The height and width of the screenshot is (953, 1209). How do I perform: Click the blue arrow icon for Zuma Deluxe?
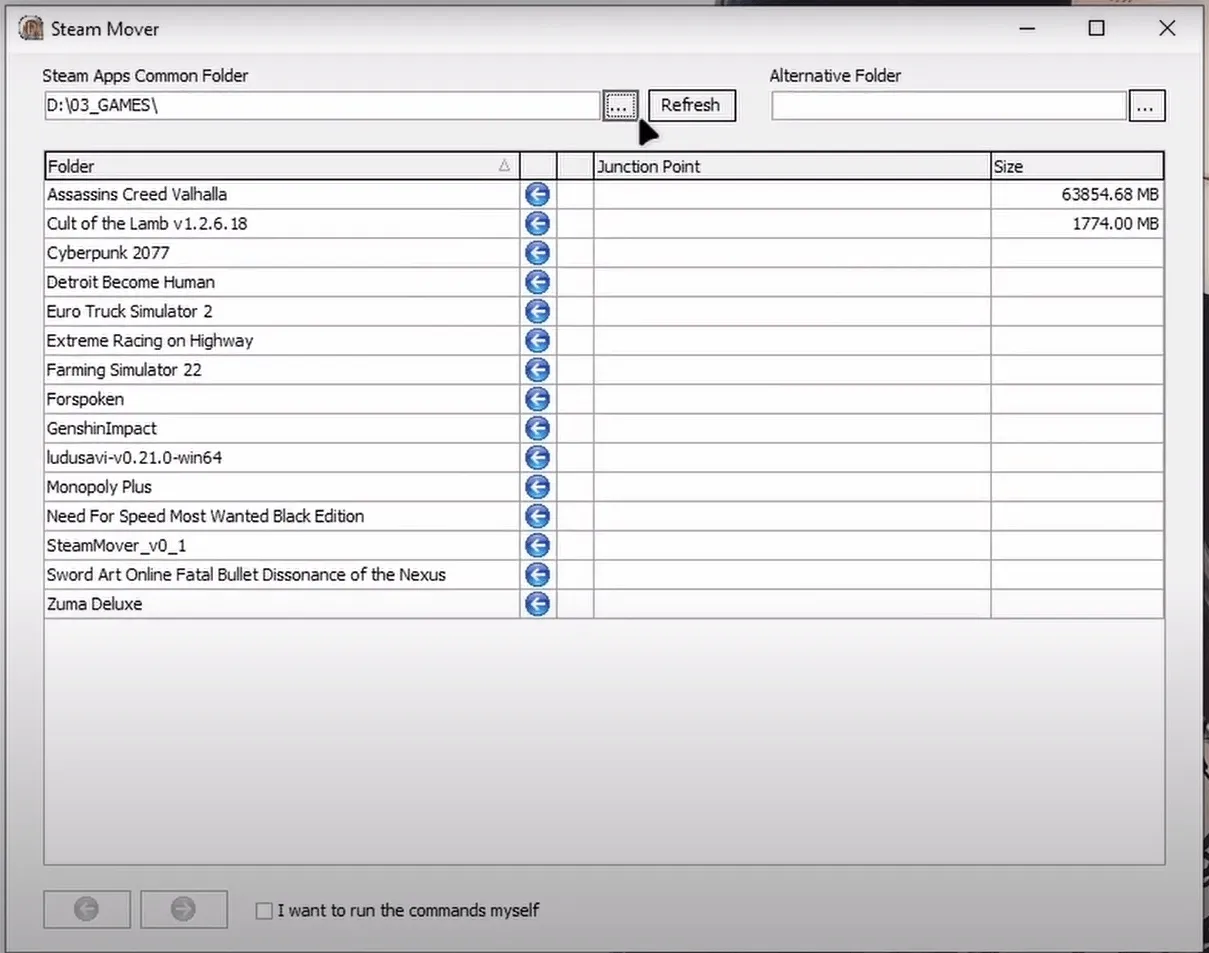click(537, 604)
